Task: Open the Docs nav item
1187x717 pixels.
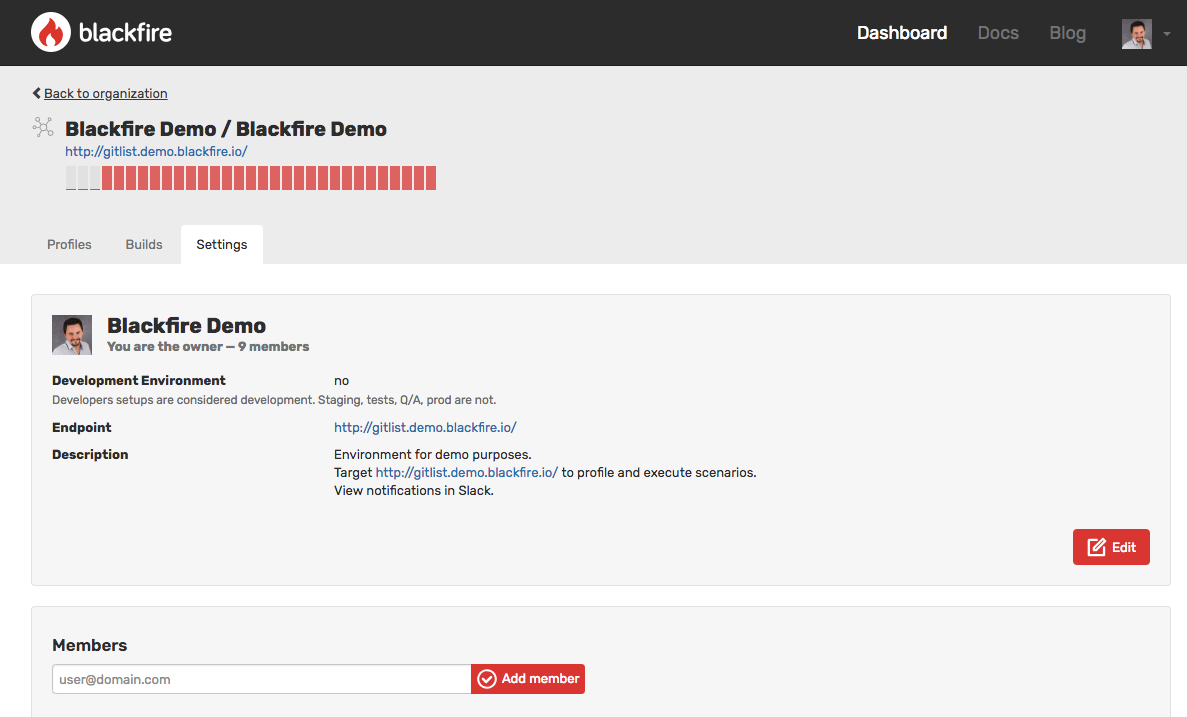Action: (x=998, y=33)
